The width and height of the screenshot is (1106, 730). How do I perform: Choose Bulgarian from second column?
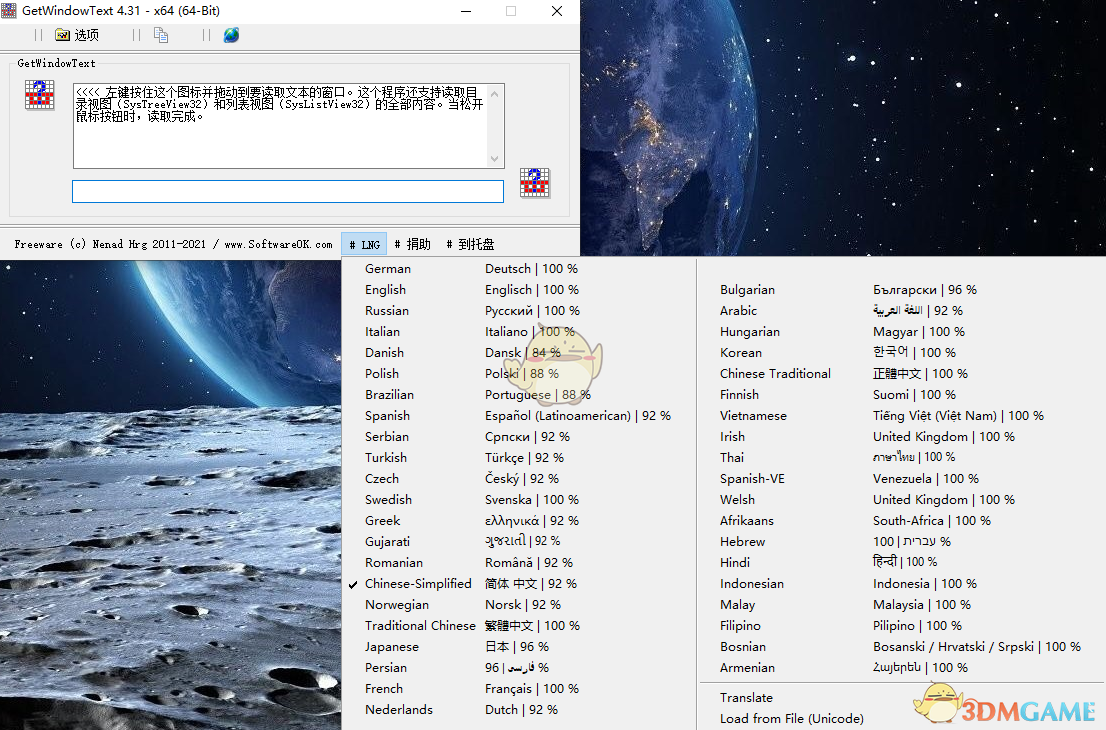pyautogui.click(x=901, y=290)
